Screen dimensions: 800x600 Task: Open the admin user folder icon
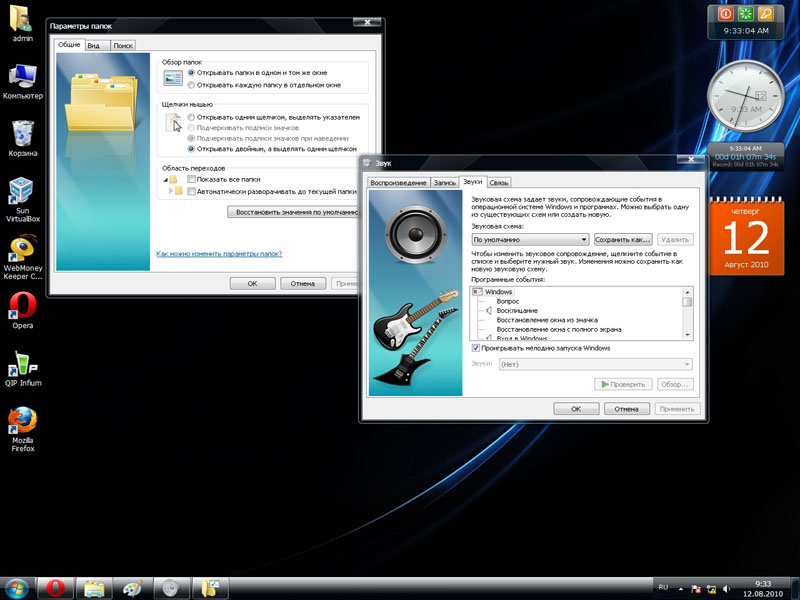(22, 23)
